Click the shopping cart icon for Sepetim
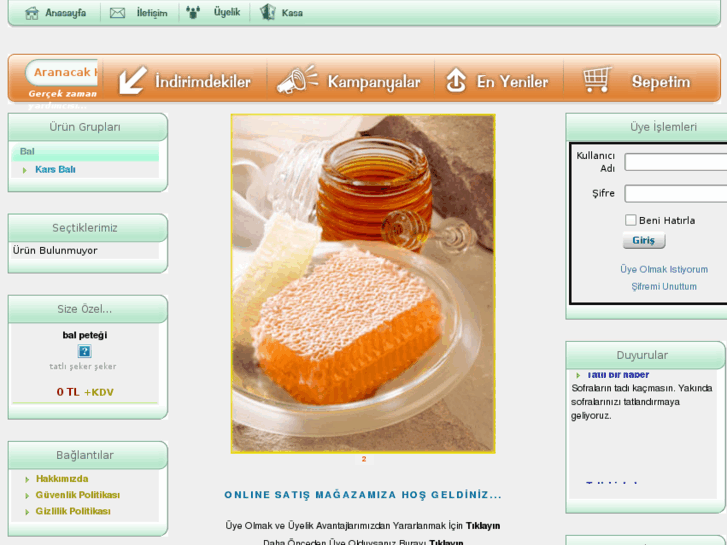Viewport: 727px width, 545px height. 597,79
